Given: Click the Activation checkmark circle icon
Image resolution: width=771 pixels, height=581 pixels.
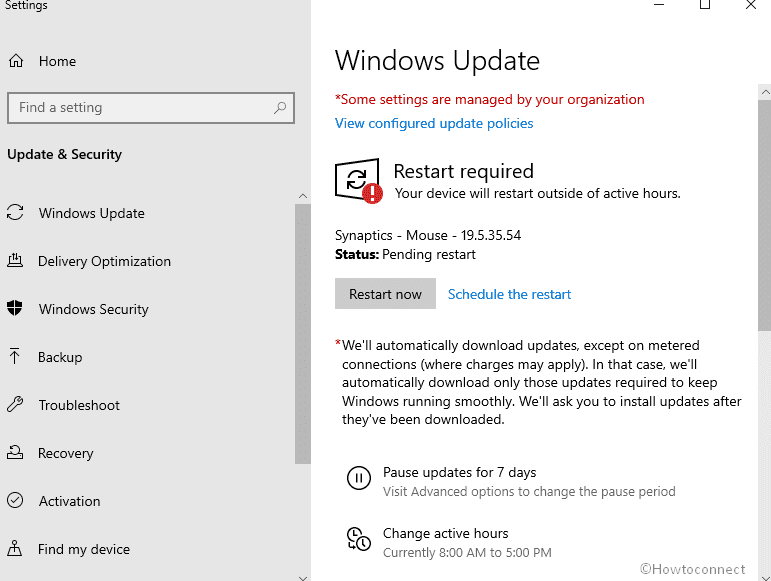Looking at the screenshot, I should coord(15,501).
